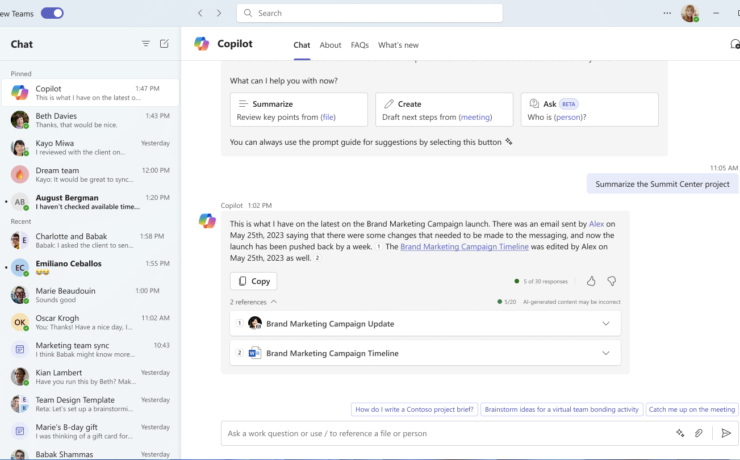Attach a file with paperclip icon

699,433
